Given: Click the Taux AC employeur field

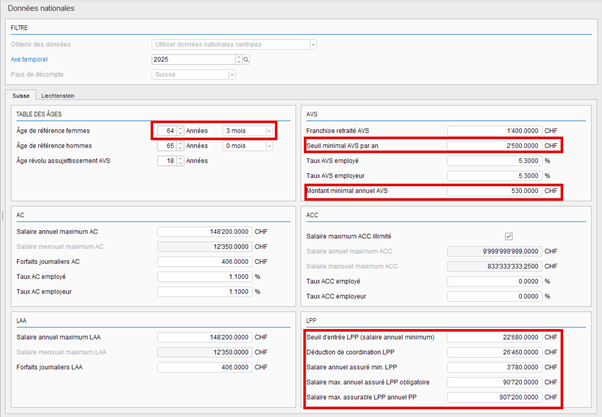Looking at the screenshot, I should coord(205,292).
